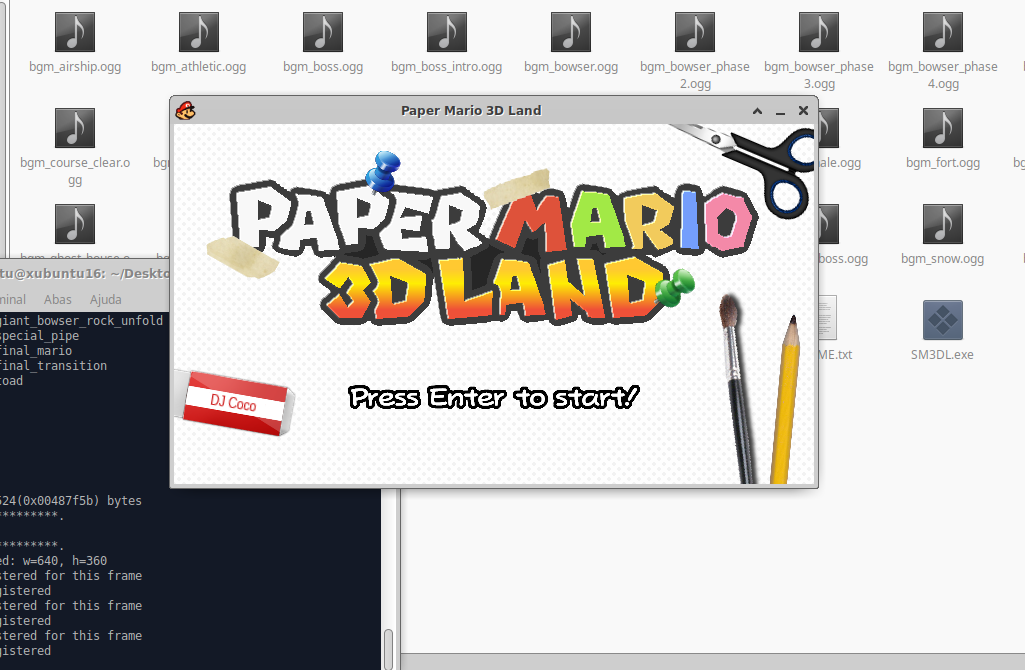This screenshot has width=1025, height=670.
Task: Select the bgm_athletic.ogg audio file icon
Action: (199, 32)
